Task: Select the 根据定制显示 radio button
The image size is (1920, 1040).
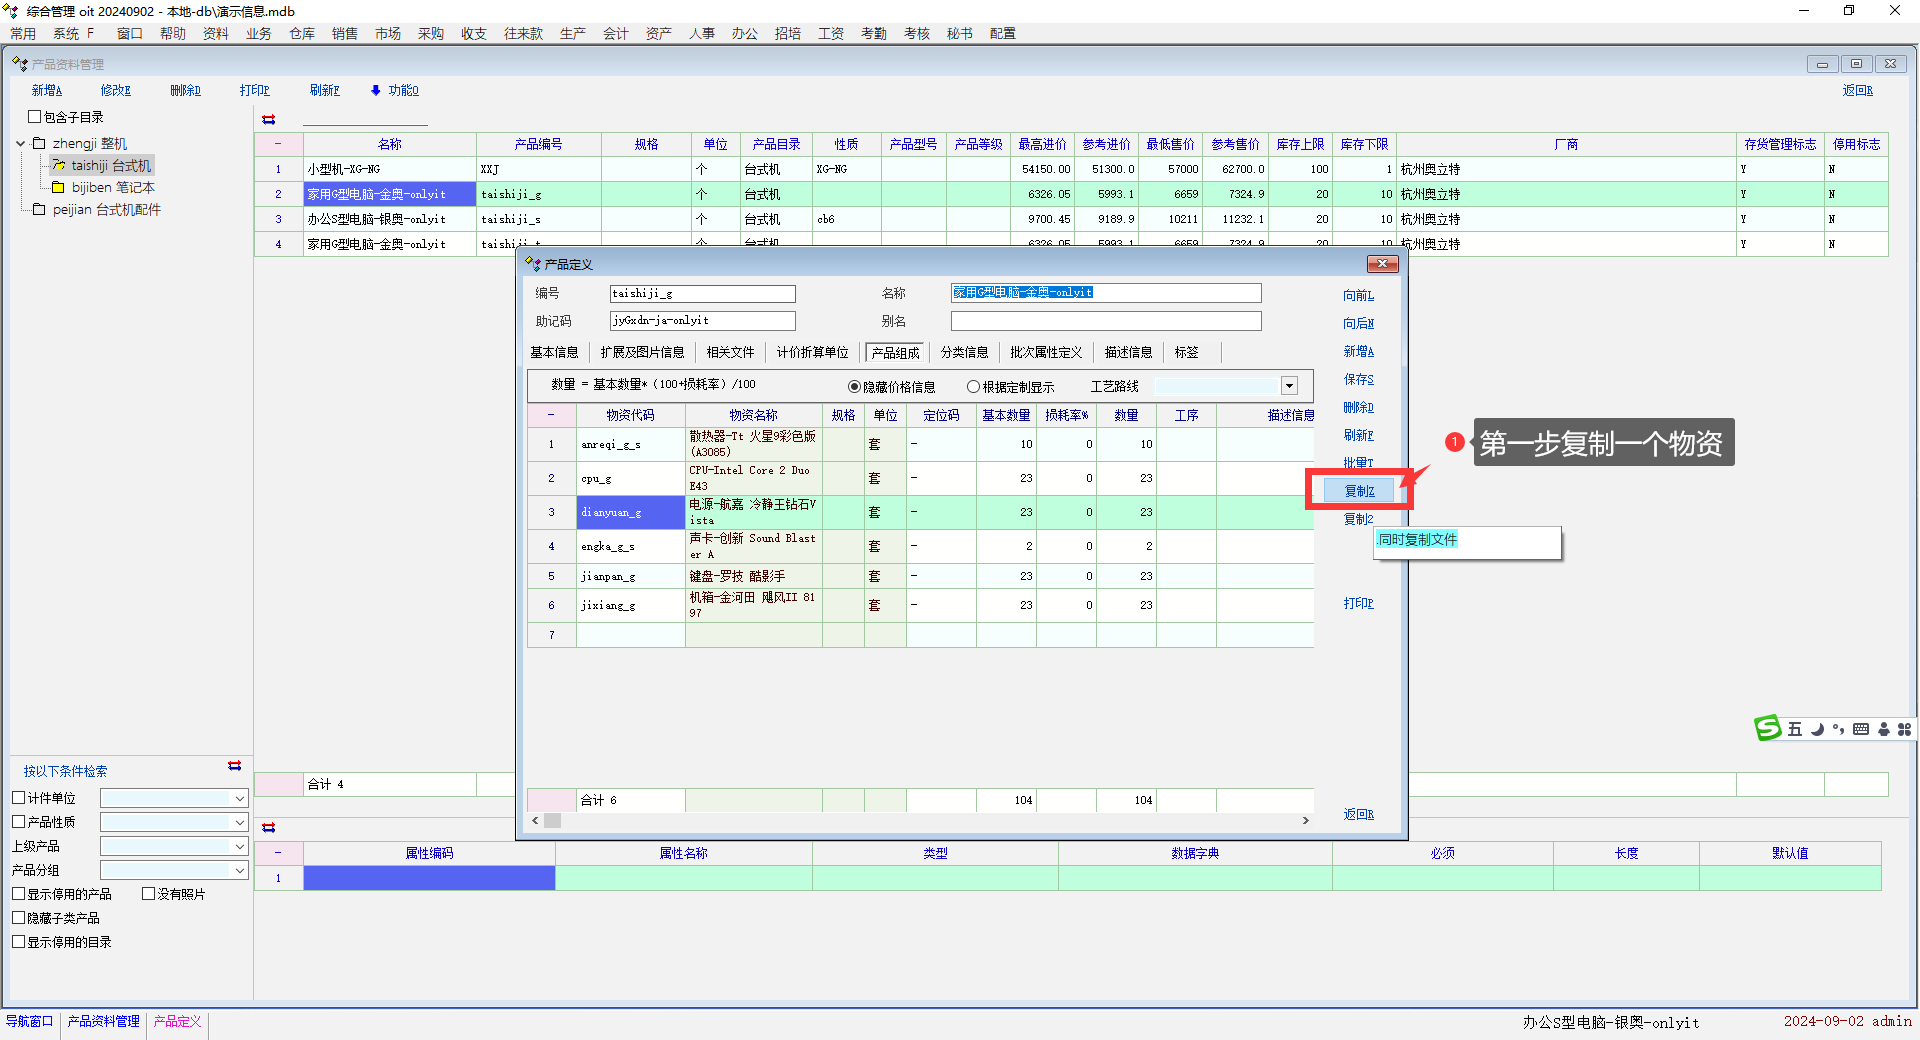Action: 972,387
